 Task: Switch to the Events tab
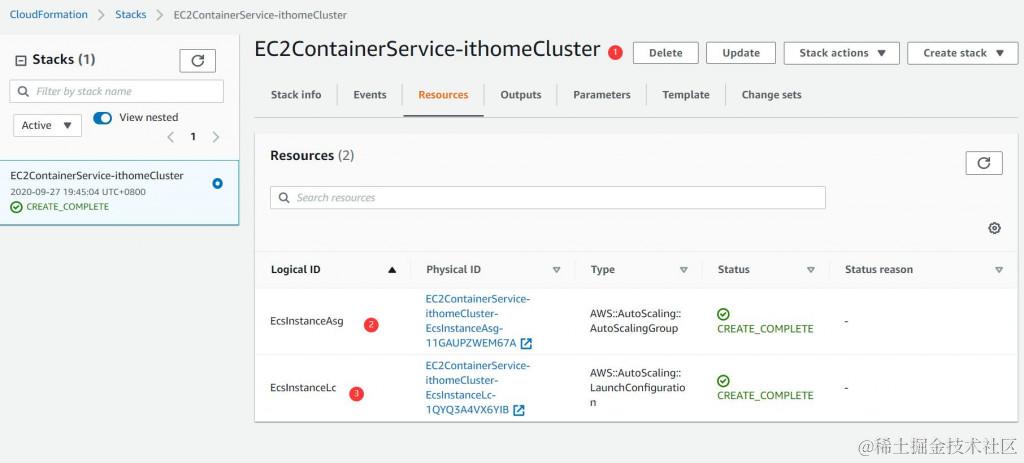tap(370, 95)
